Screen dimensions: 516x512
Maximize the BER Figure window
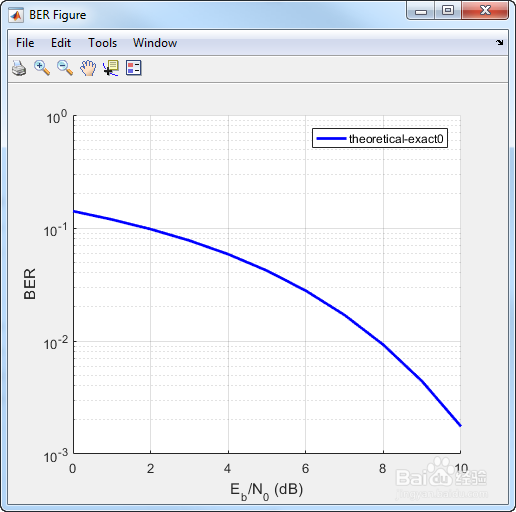click(x=448, y=11)
